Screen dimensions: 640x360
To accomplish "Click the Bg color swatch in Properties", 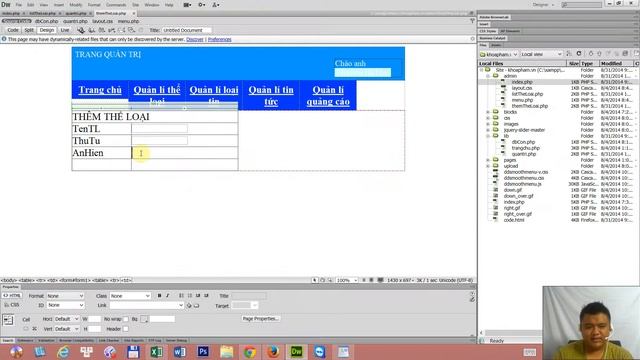I will point(144,319).
